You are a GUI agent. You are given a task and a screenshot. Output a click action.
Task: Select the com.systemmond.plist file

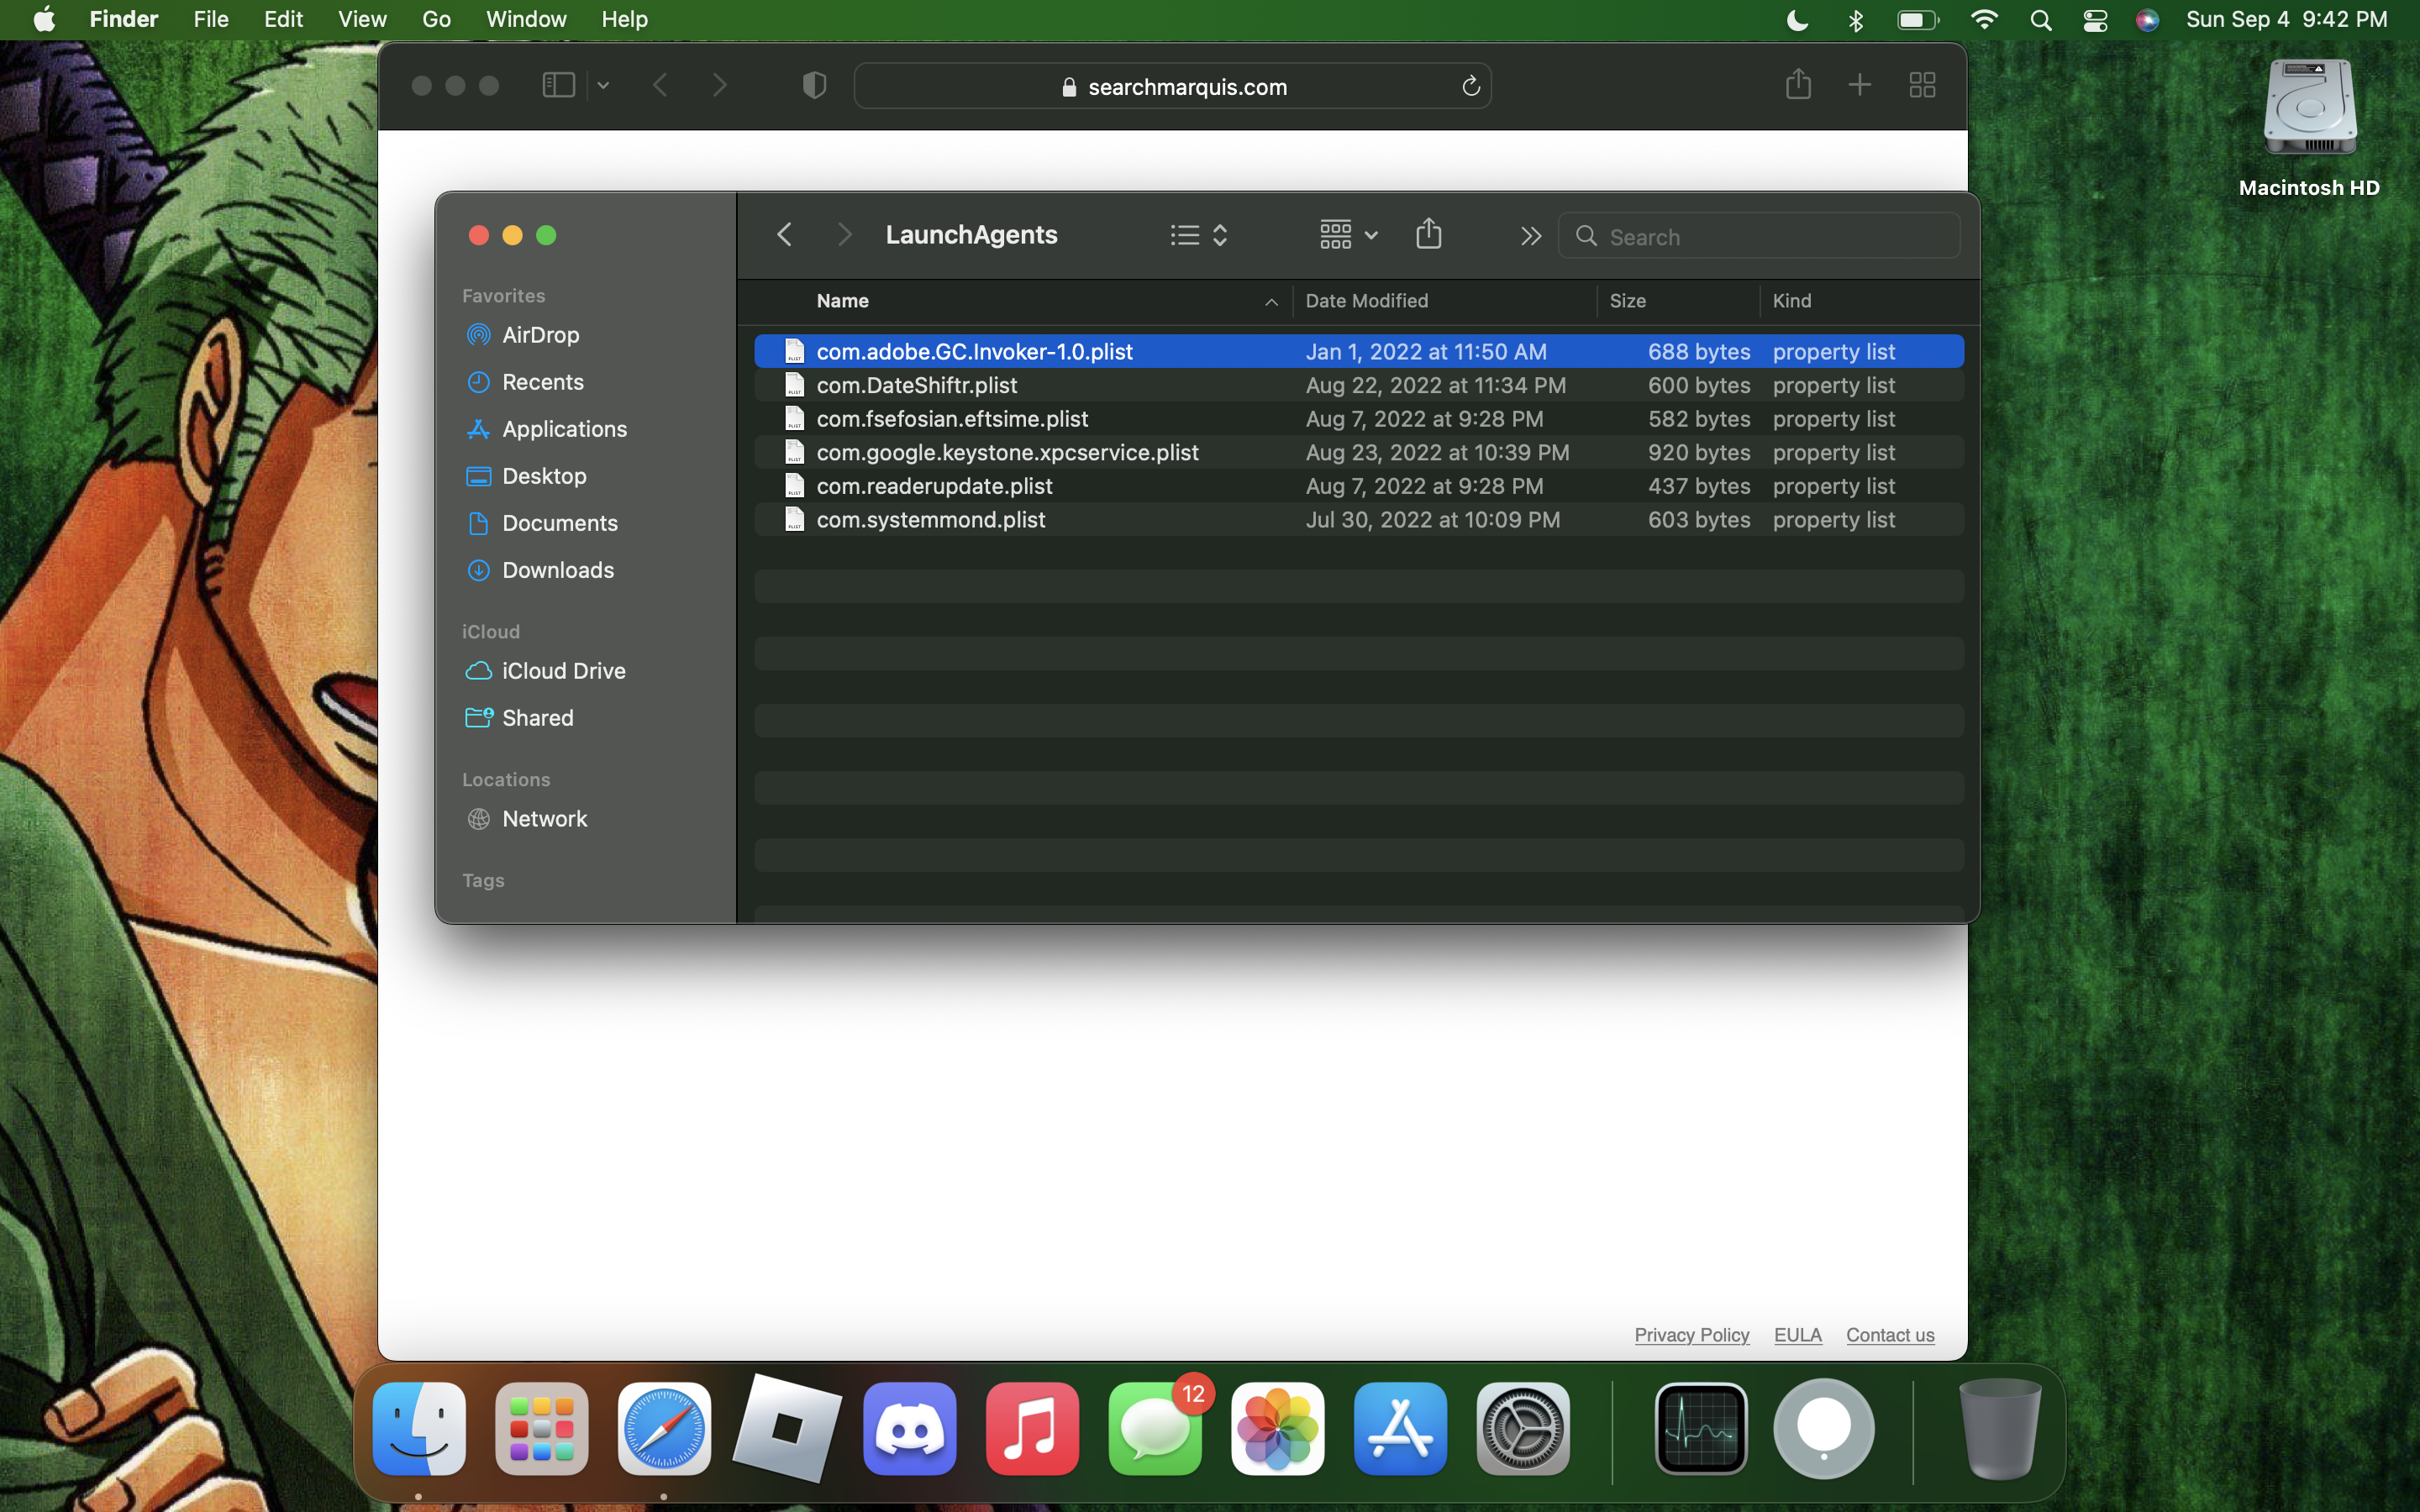[x=930, y=520]
